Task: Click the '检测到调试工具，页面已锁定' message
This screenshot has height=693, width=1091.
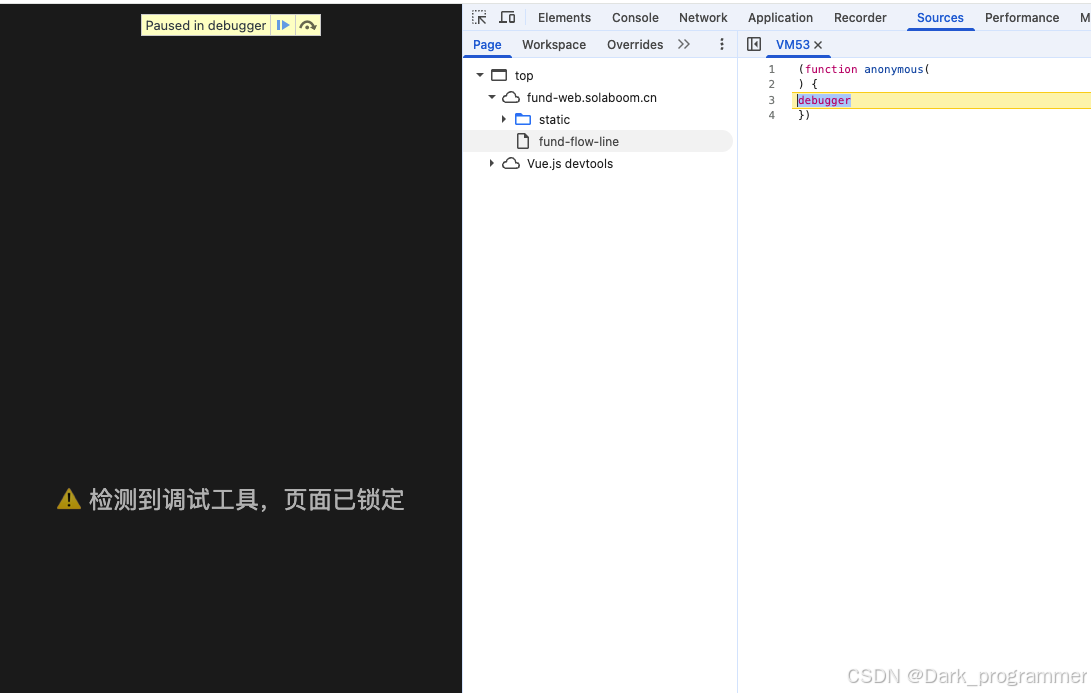Action: (246, 499)
